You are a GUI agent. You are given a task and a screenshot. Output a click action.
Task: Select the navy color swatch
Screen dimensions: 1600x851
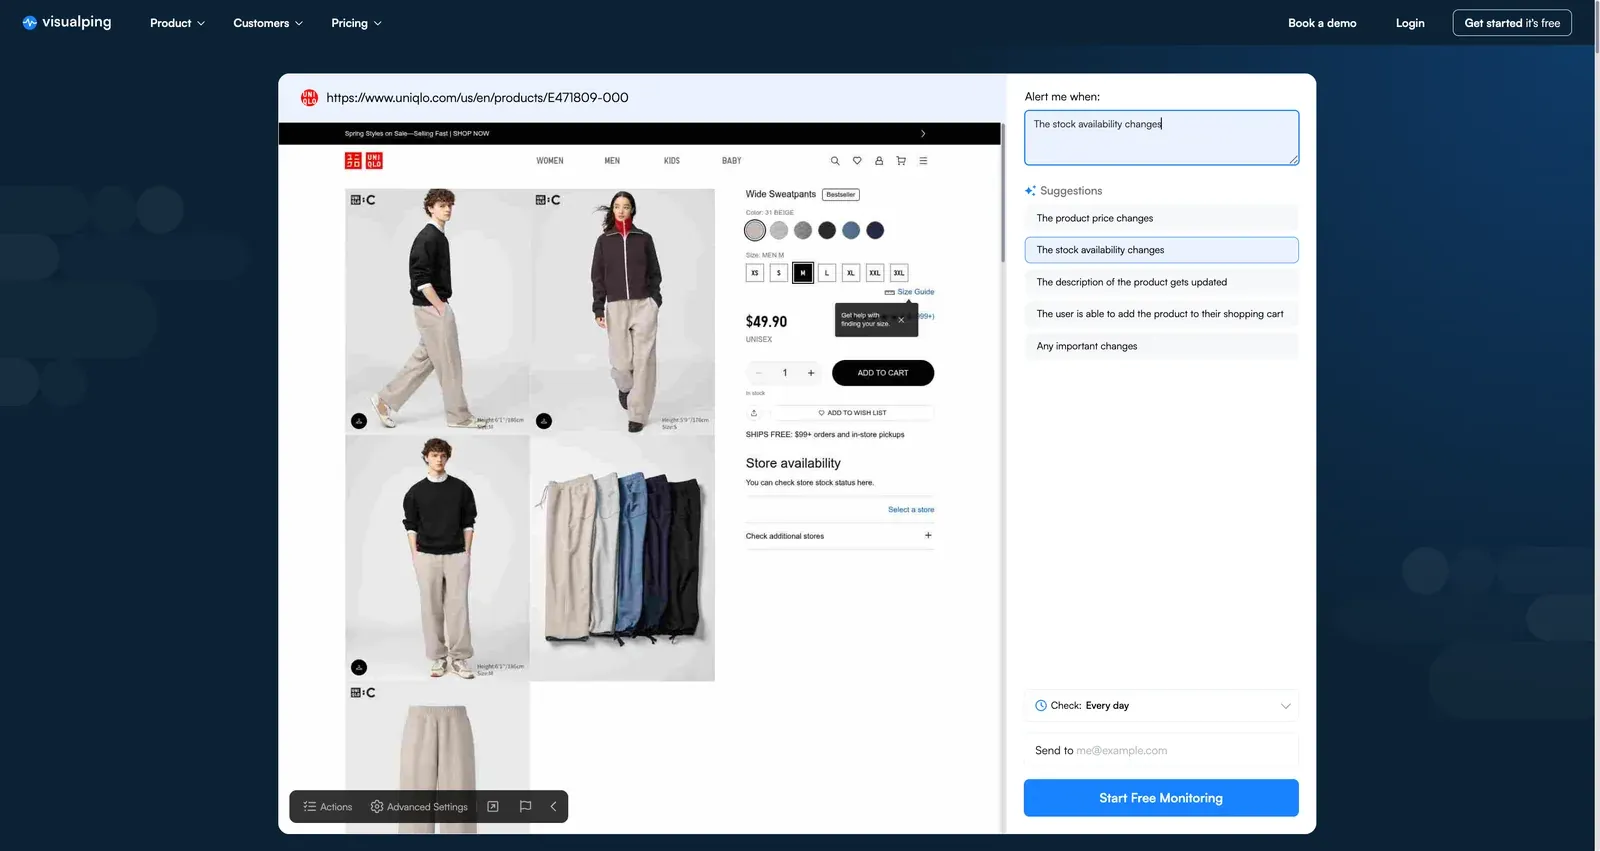click(875, 230)
